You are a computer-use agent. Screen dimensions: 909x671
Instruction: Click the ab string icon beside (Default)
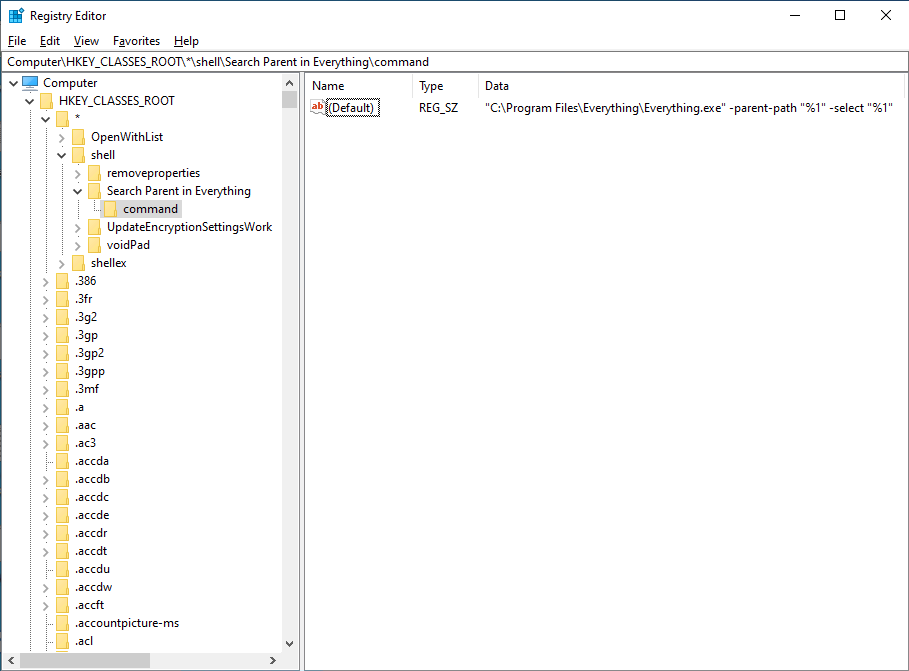click(x=317, y=107)
